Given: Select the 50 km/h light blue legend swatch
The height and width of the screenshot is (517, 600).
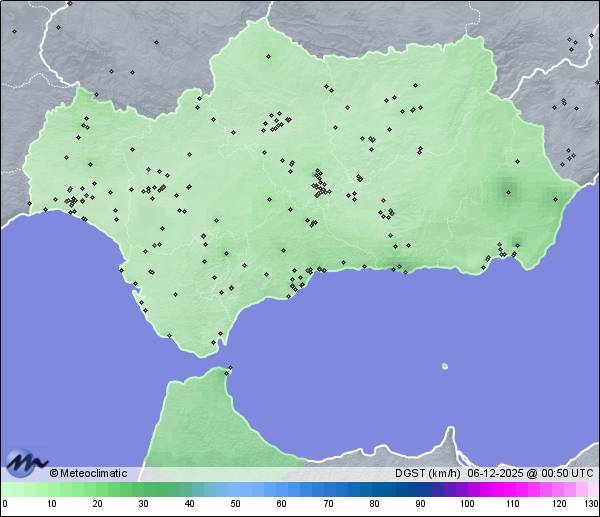Looking at the screenshot, I should coord(236,489).
